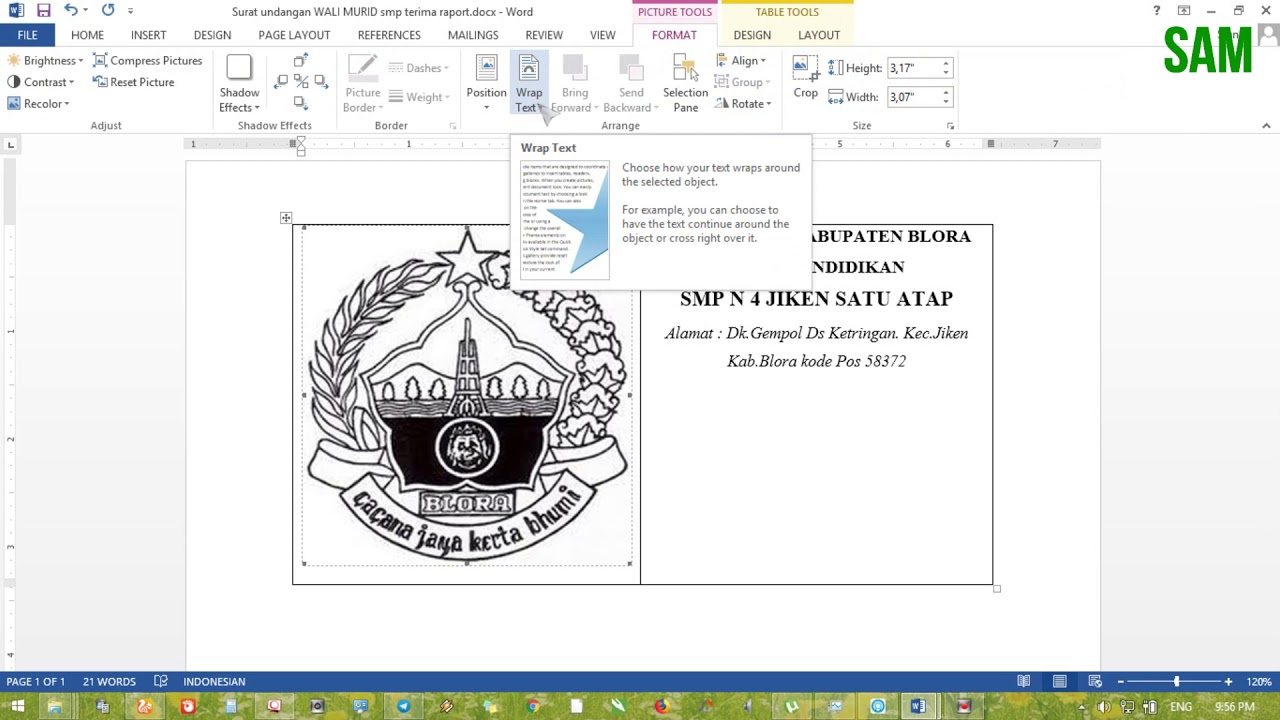Screen dimensions: 1280x720
Task: Increase picture Height with up spinner
Action: 946,63
